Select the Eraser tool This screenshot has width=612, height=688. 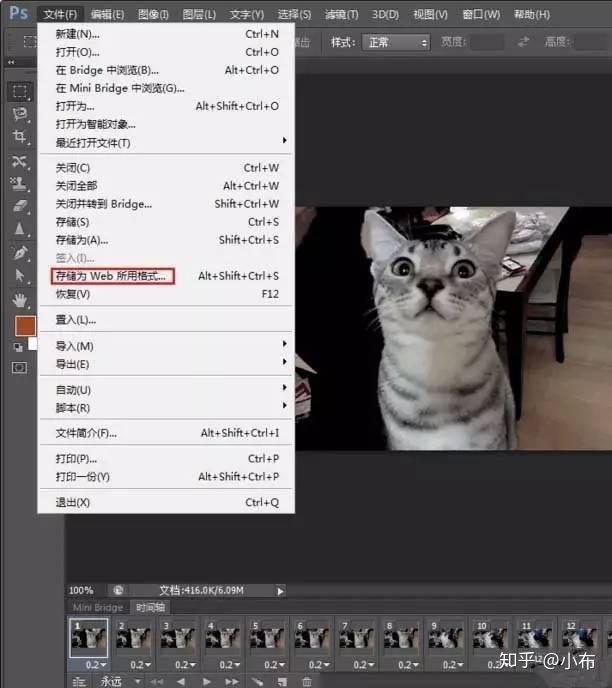point(20,206)
